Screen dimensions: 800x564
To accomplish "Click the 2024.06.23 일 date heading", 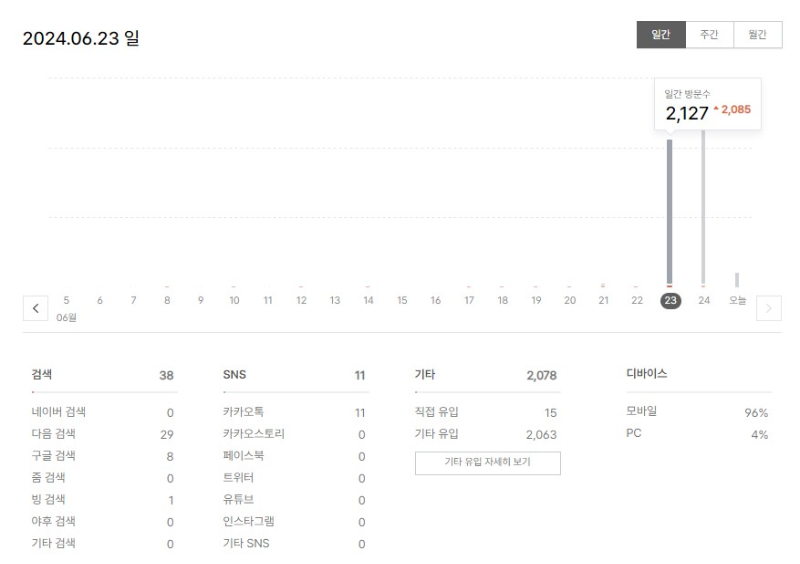I will click(x=81, y=38).
